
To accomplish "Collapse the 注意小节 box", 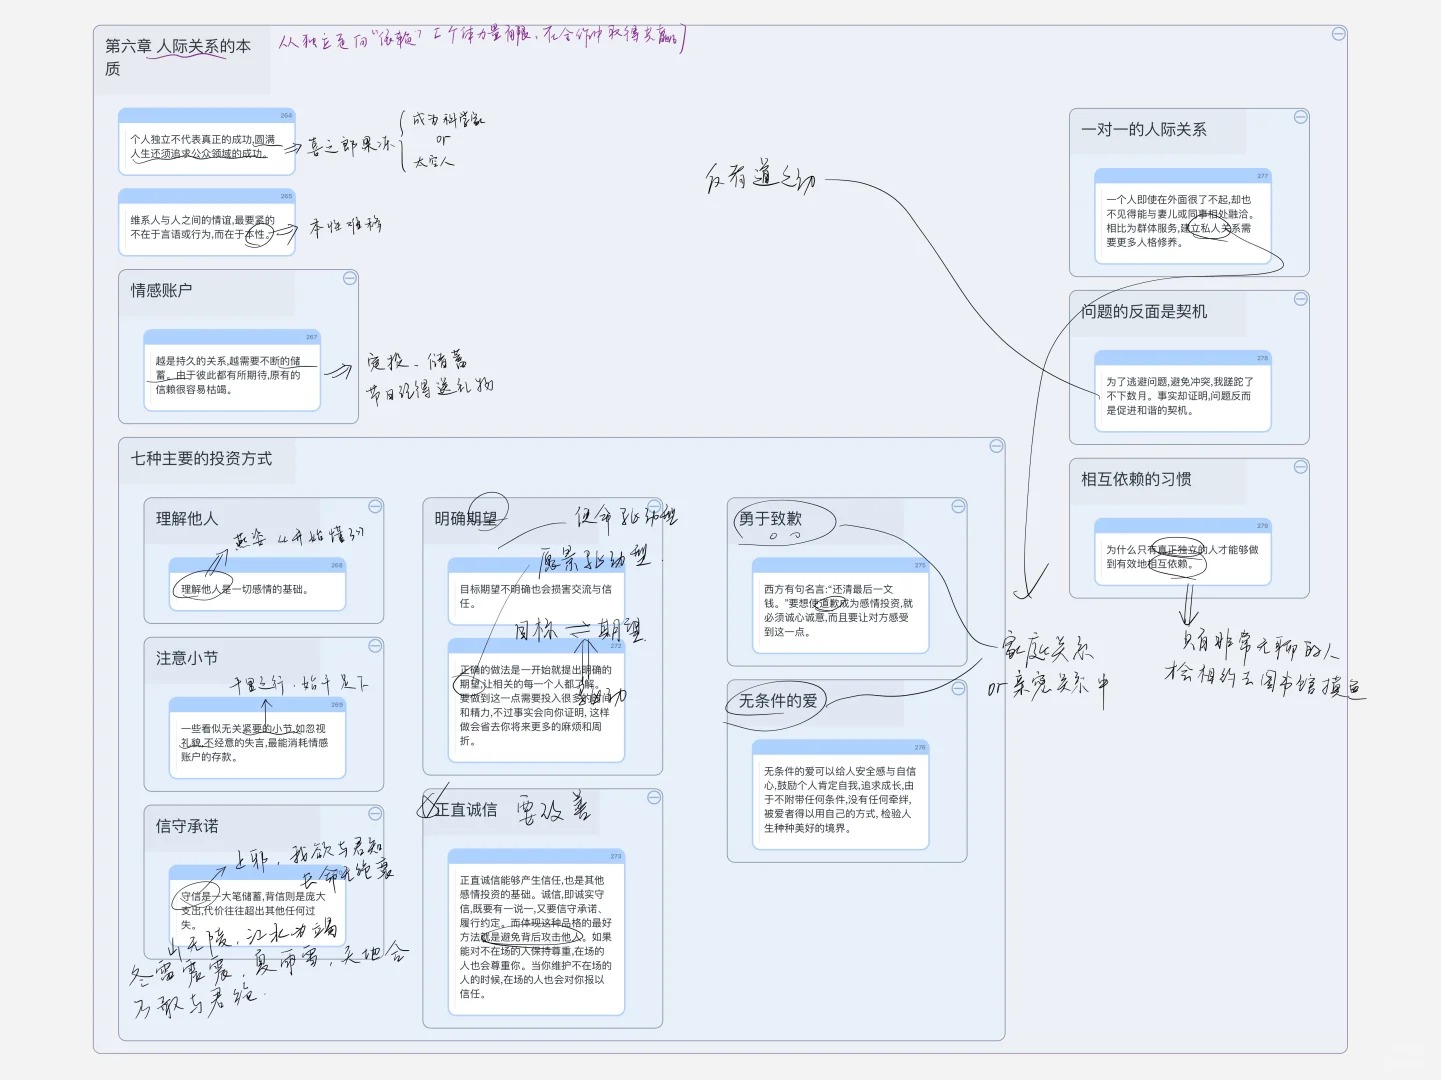I will 375,646.
